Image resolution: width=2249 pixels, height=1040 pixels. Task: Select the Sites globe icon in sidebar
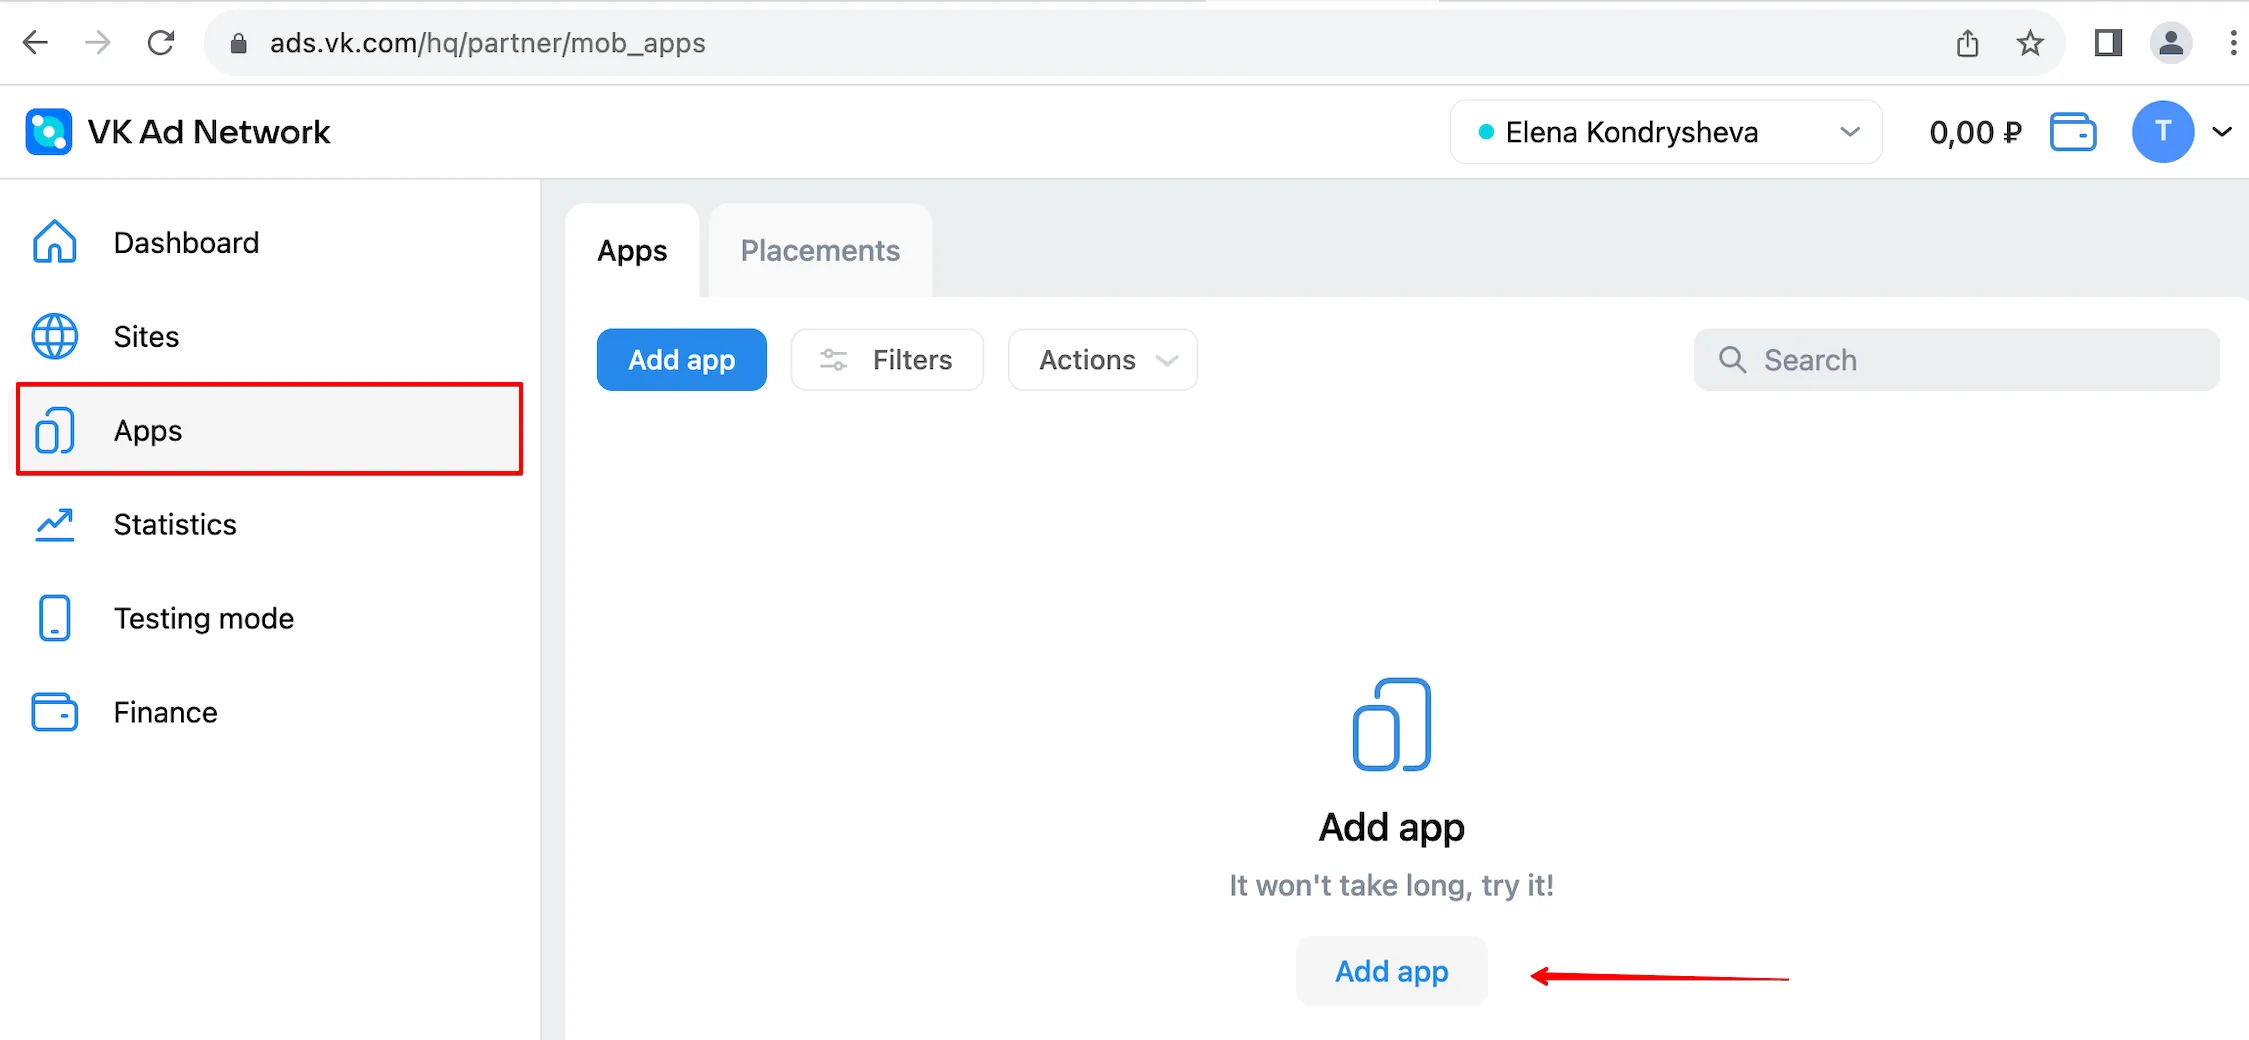coord(54,336)
